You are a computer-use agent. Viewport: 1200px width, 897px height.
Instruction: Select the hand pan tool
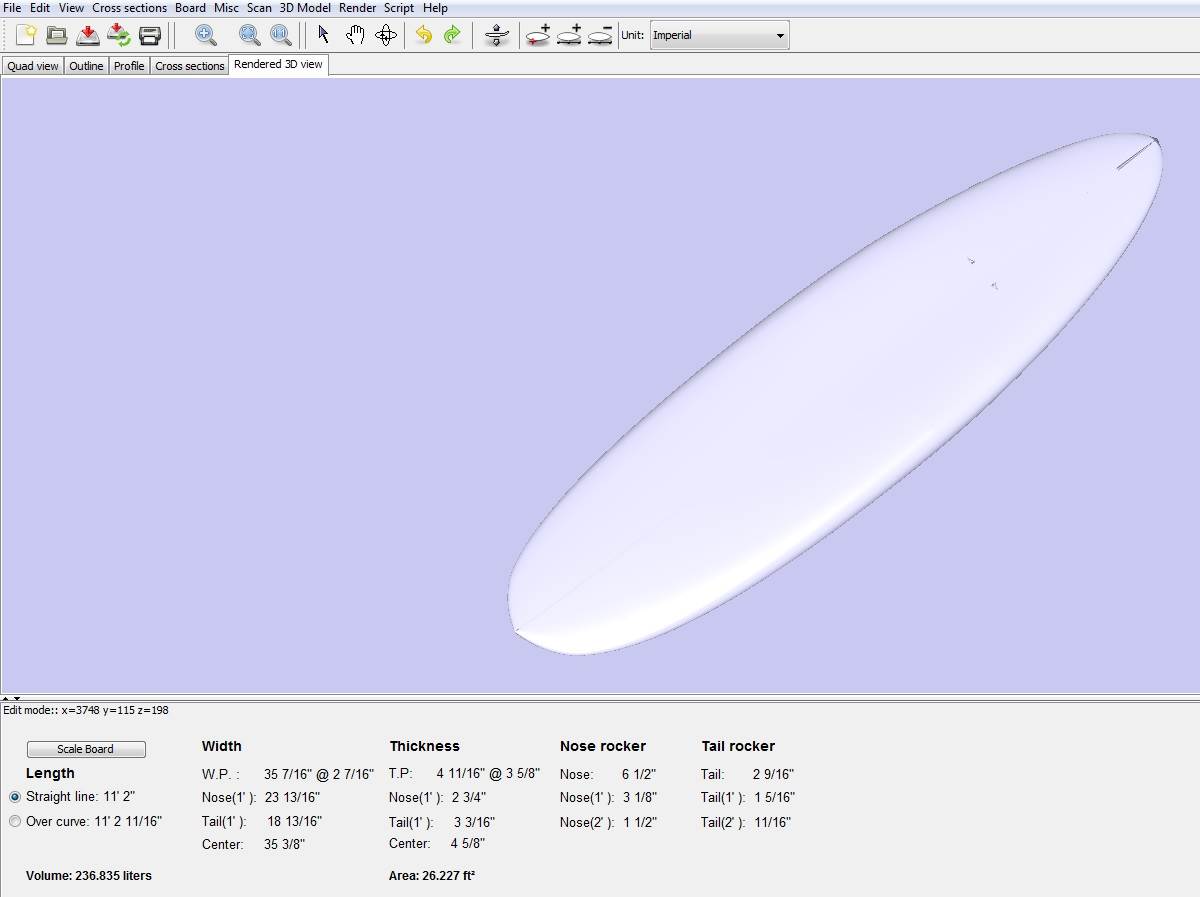(355, 36)
